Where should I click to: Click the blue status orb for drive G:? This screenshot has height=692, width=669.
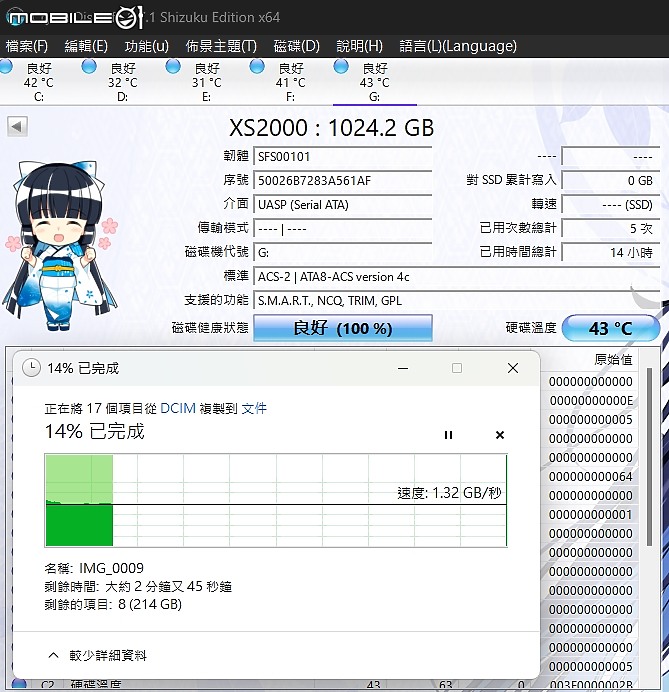341,67
